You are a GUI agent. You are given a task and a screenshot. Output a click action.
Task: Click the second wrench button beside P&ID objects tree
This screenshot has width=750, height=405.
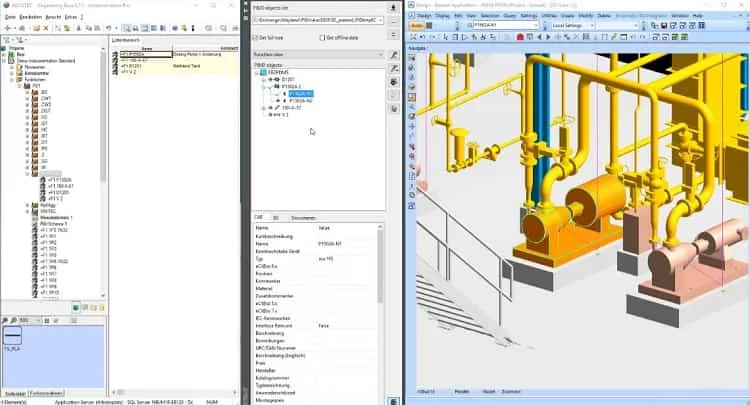(394, 69)
